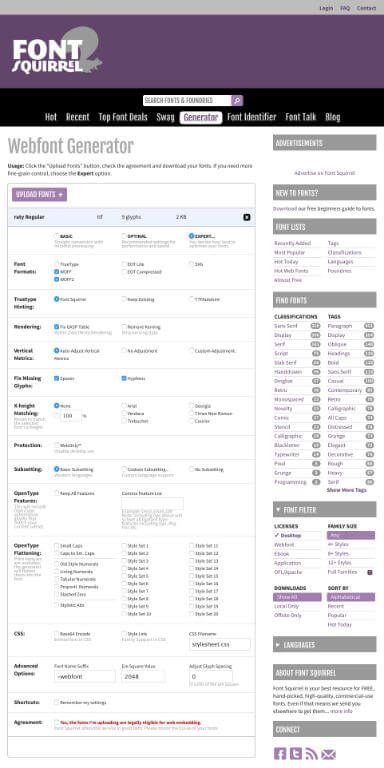Uncheck the WOFF2 format checkbox

point(57,279)
